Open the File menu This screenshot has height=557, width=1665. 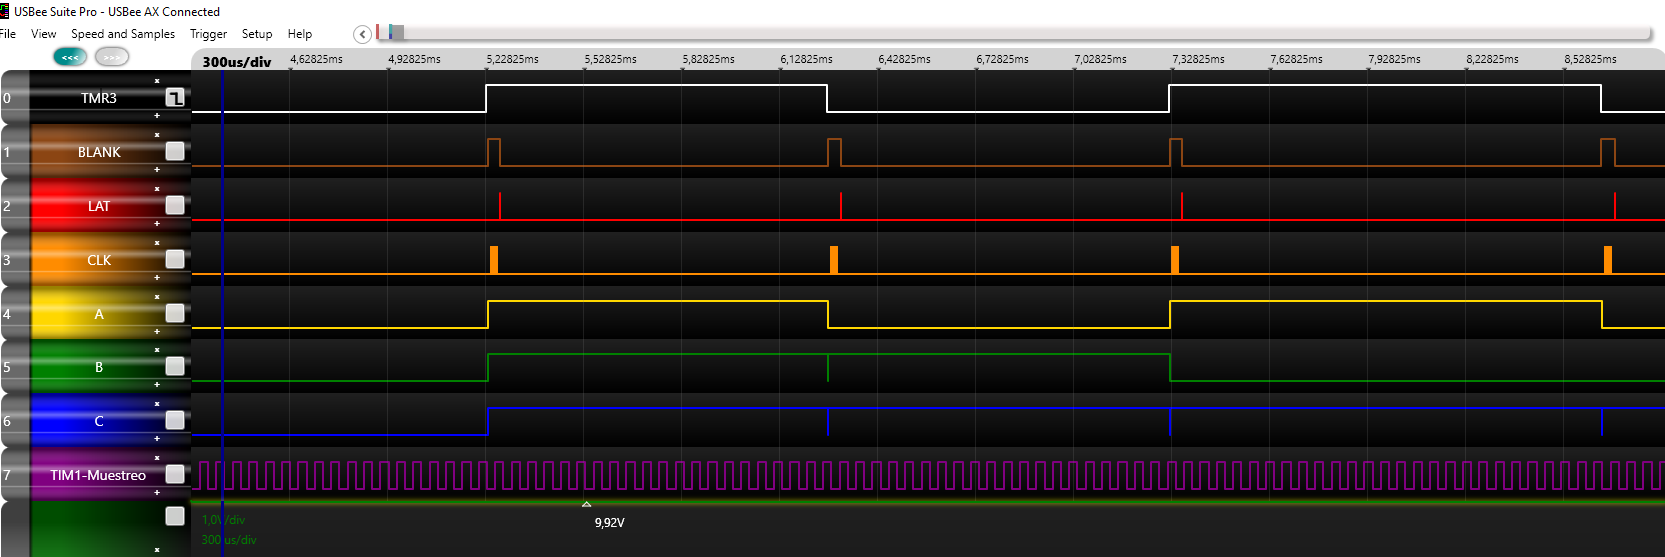8,34
